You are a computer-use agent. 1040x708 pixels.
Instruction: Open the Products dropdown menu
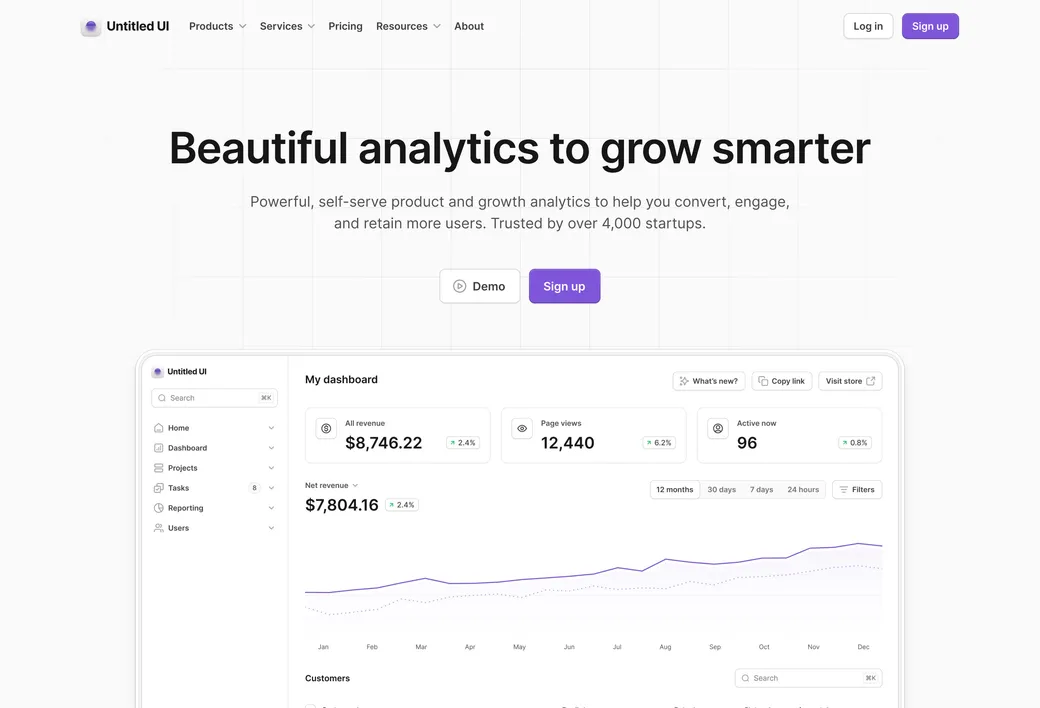pyautogui.click(x=218, y=27)
